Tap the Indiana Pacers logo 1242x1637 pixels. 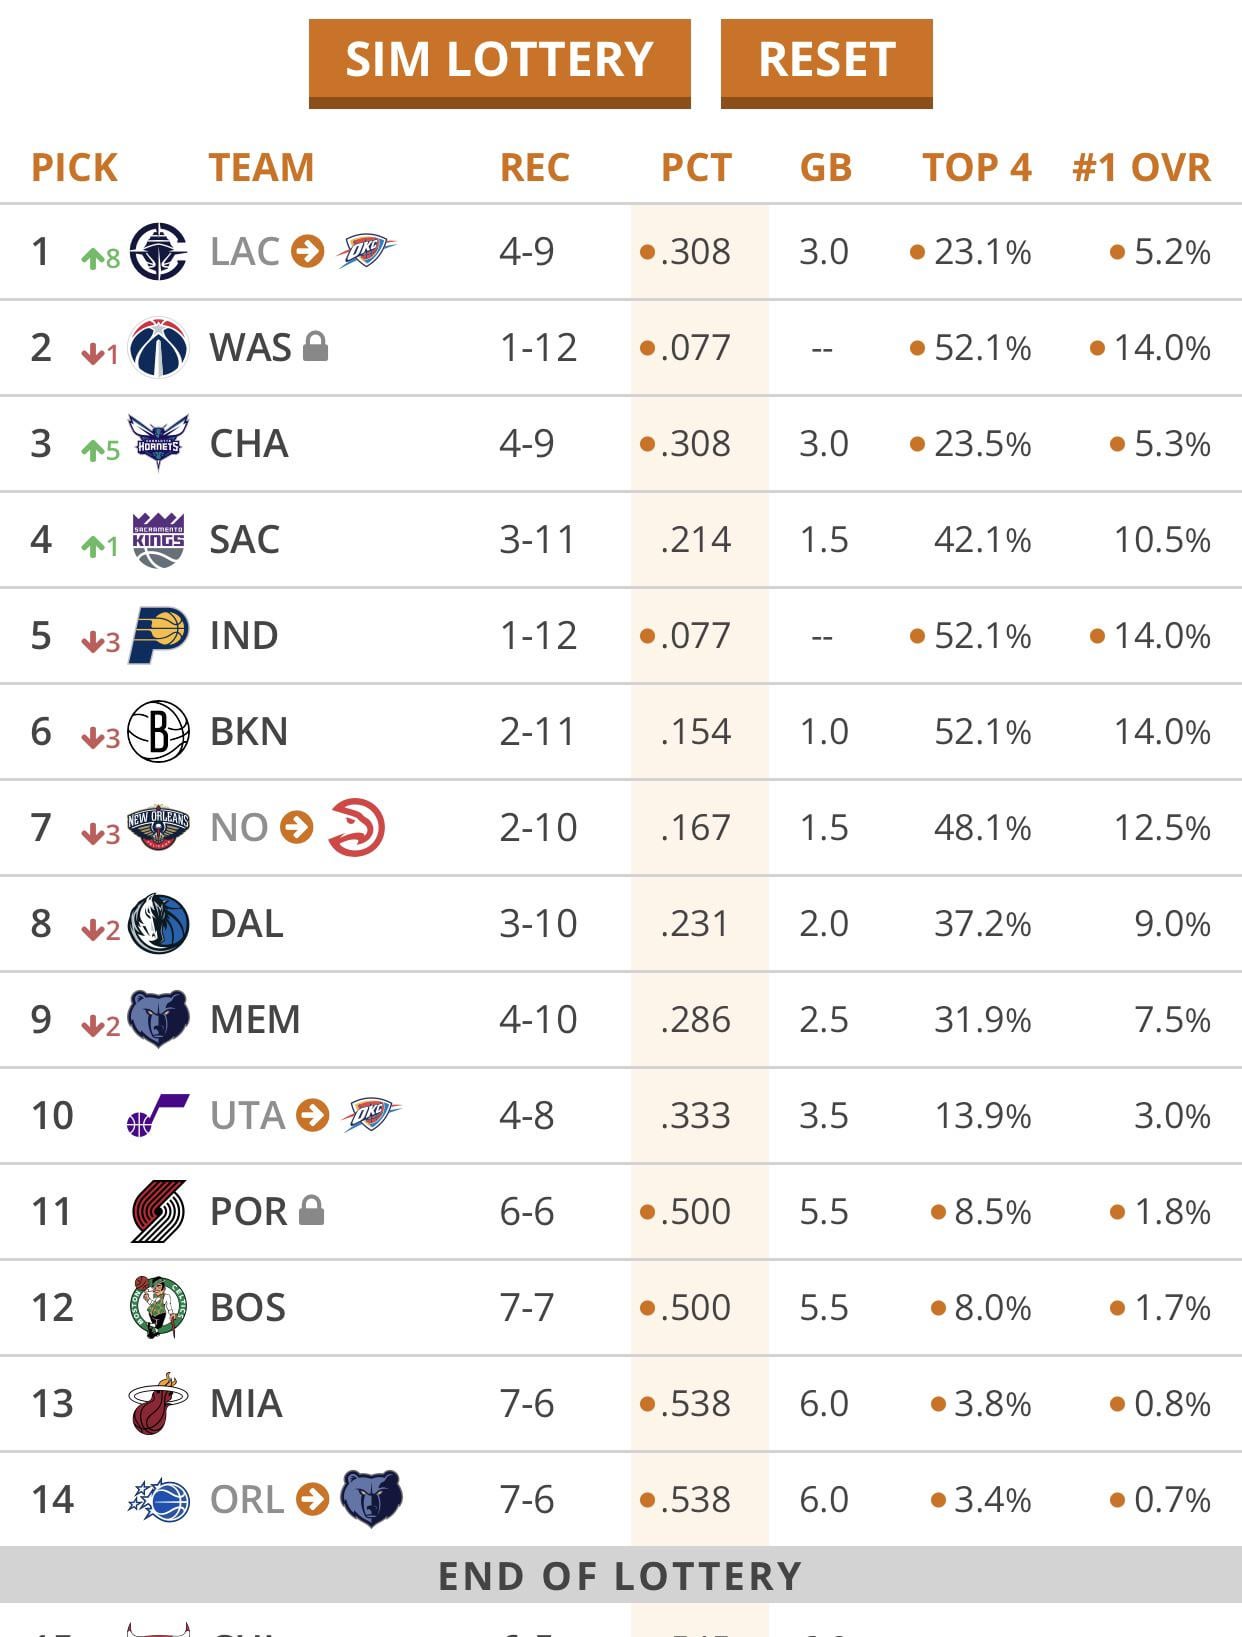[x=158, y=635]
